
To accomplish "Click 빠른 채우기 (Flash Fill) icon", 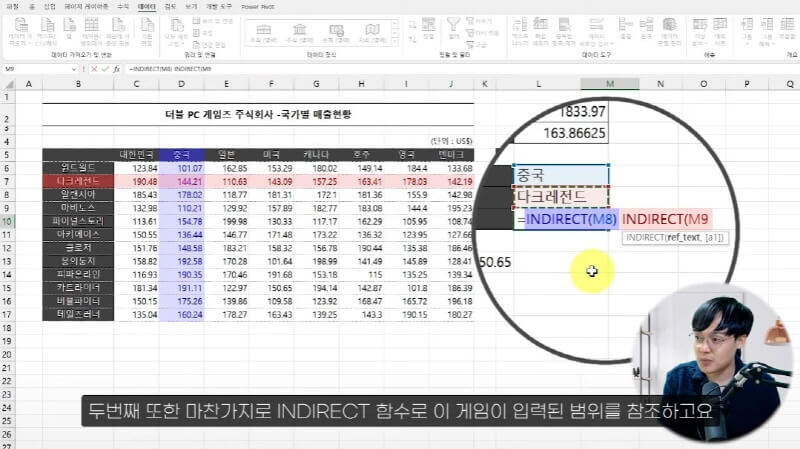I will (x=540, y=32).
